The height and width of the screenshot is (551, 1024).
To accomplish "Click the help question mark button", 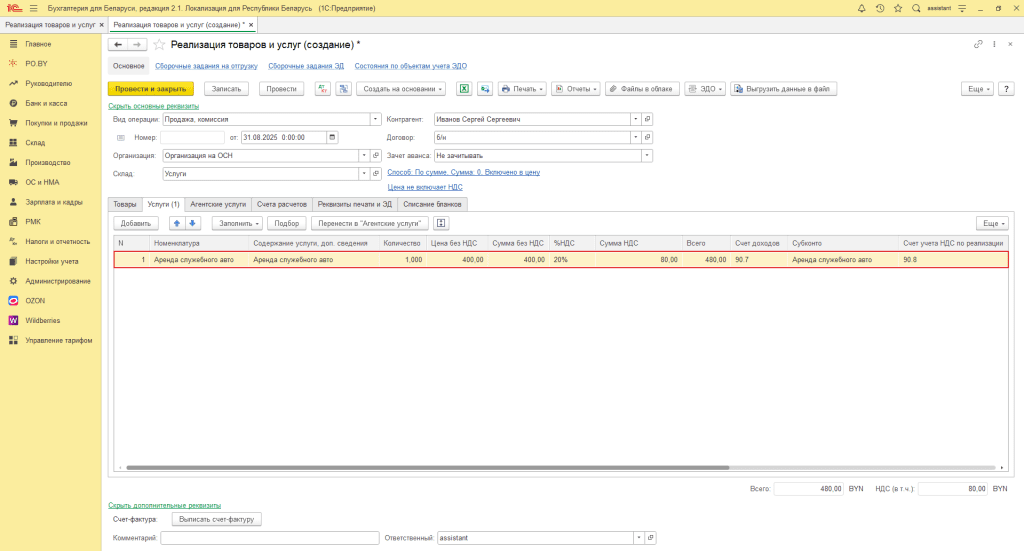I will [x=1006, y=89].
